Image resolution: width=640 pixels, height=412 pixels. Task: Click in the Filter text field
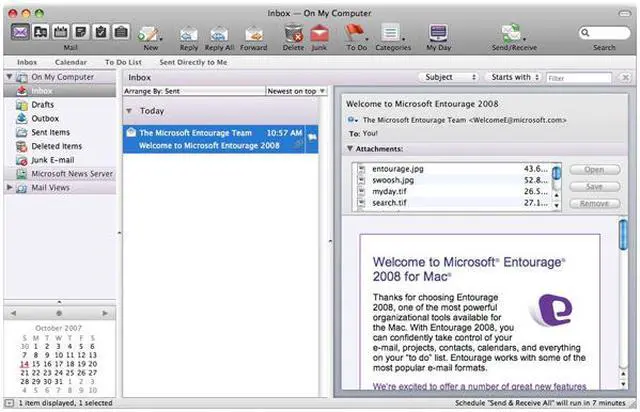pos(579,78)
